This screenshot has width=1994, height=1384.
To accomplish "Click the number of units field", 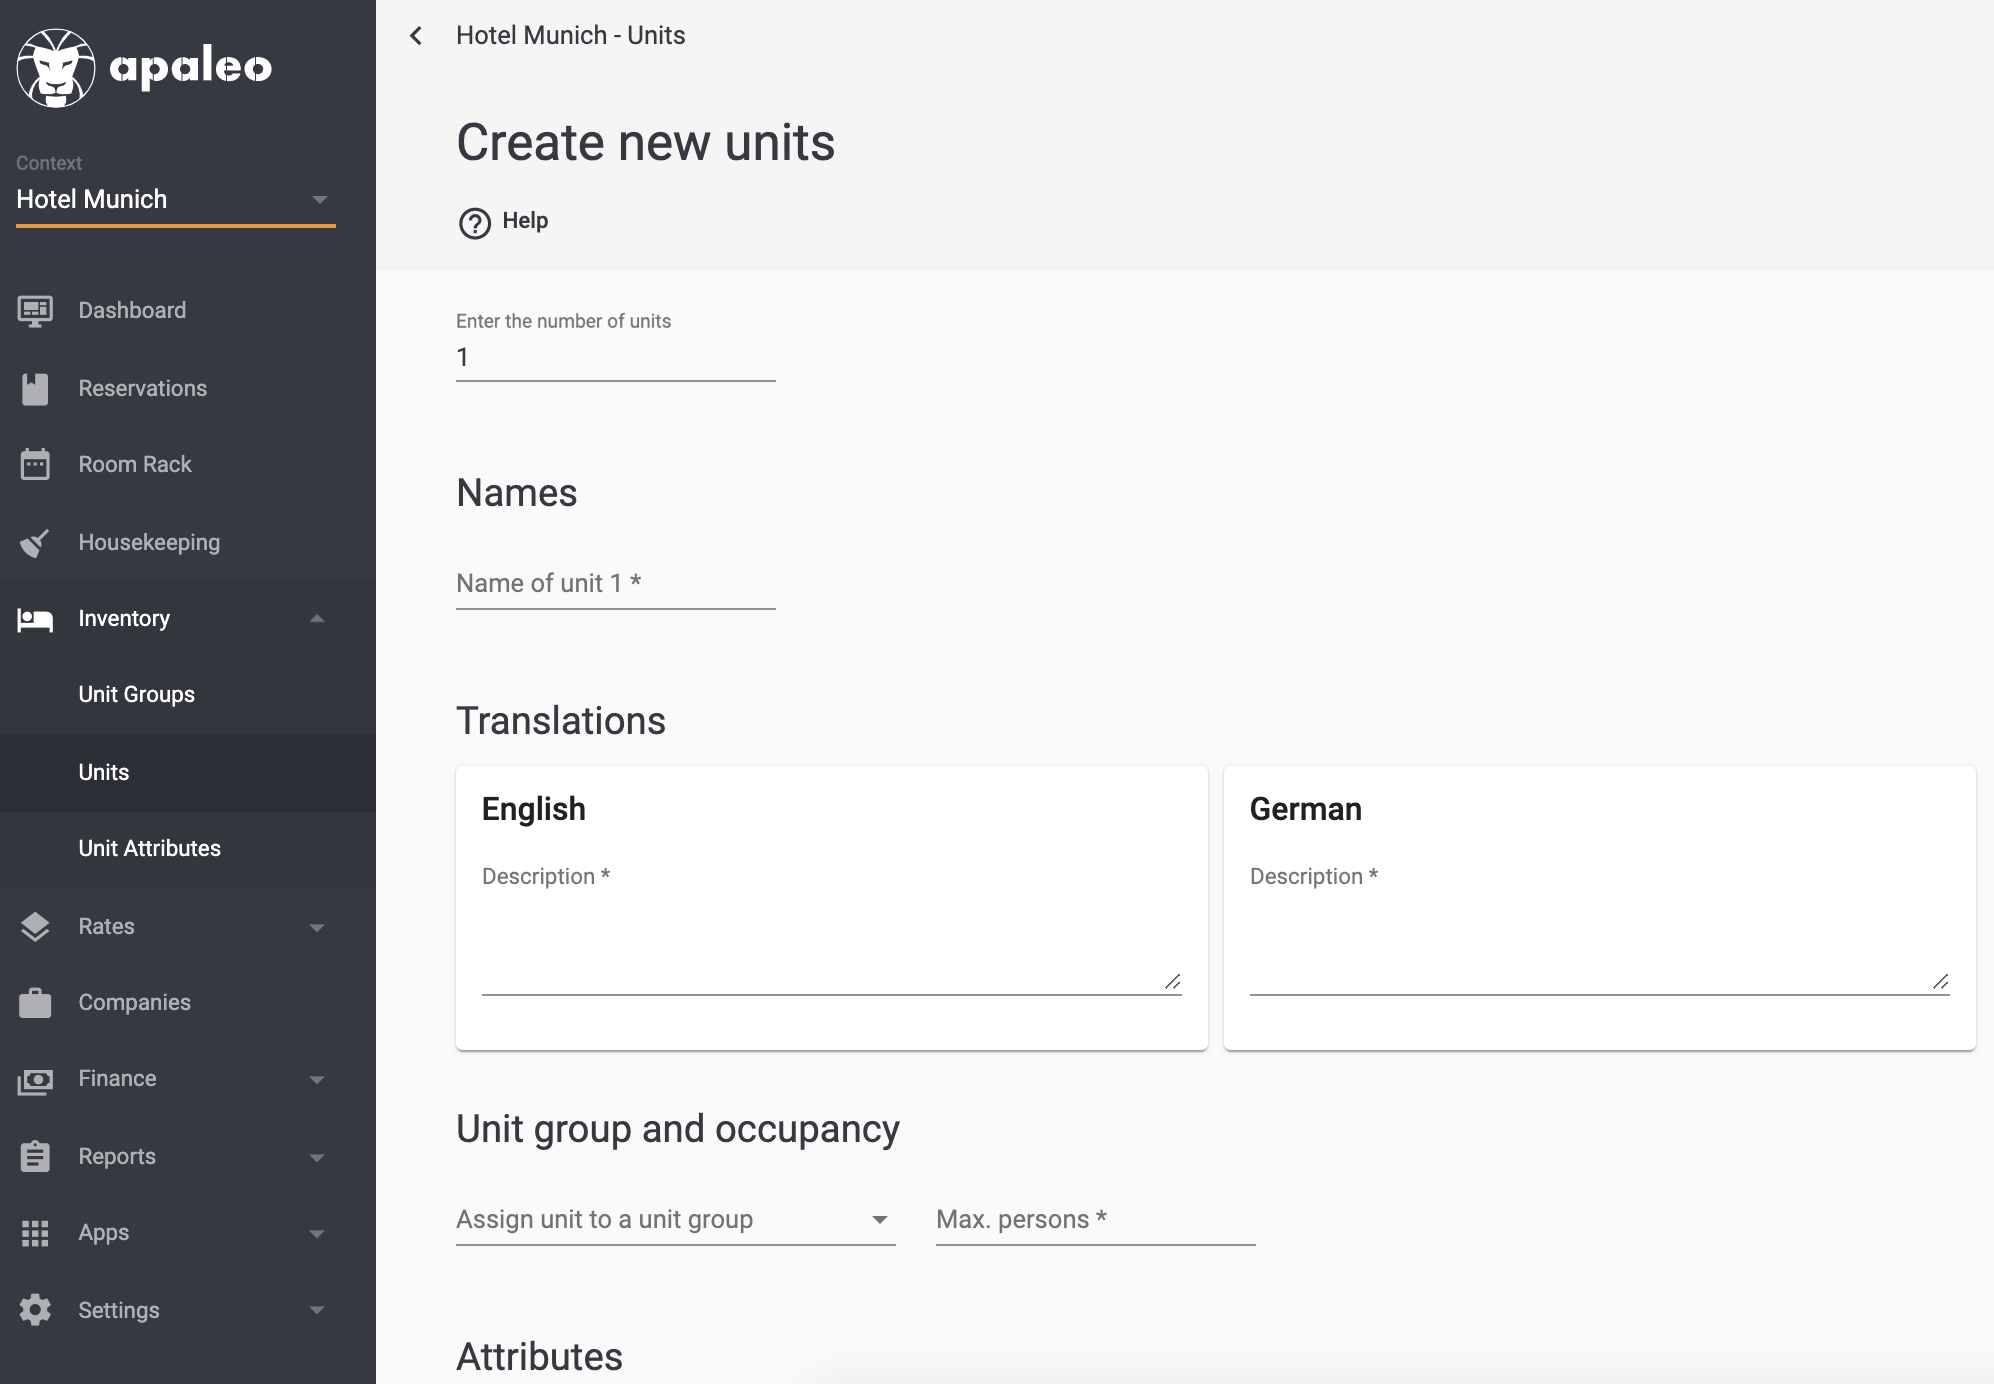I will click(x=616, y=358).
